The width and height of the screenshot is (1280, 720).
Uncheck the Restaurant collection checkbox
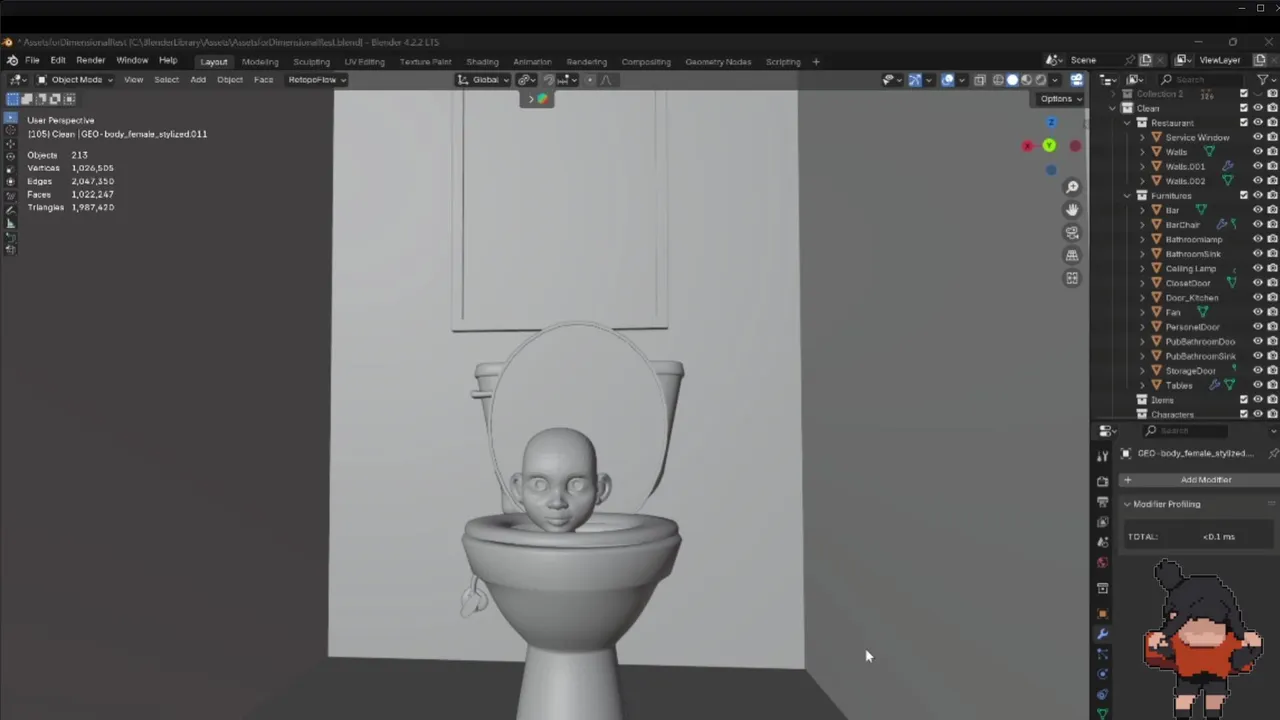coord(1244,122)
